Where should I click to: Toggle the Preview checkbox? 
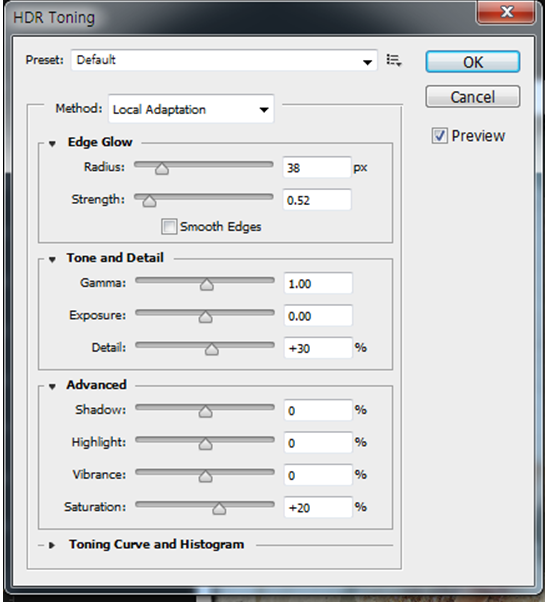pyautogui.click(x=439, y=136)
